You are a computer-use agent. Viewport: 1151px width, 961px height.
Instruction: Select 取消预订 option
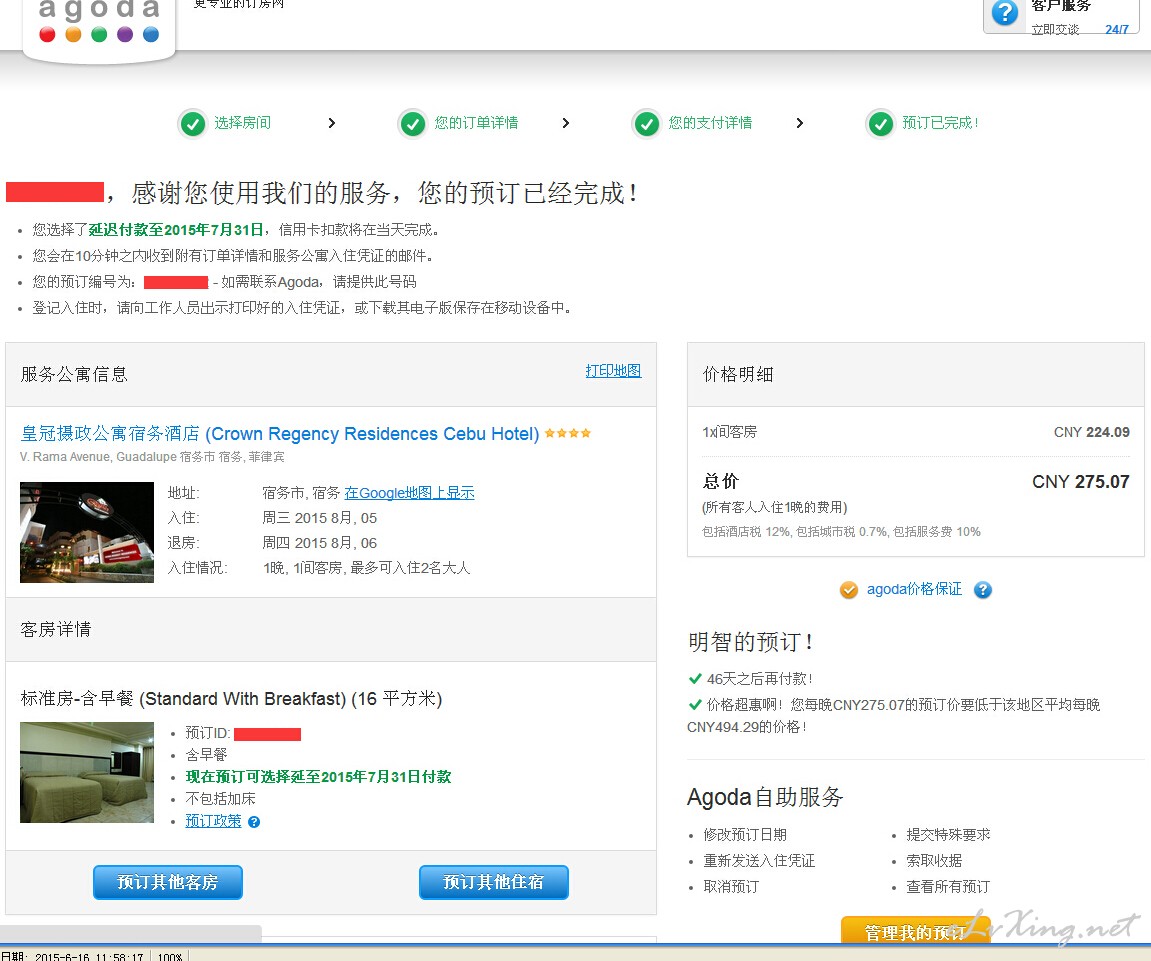point(730,886)
